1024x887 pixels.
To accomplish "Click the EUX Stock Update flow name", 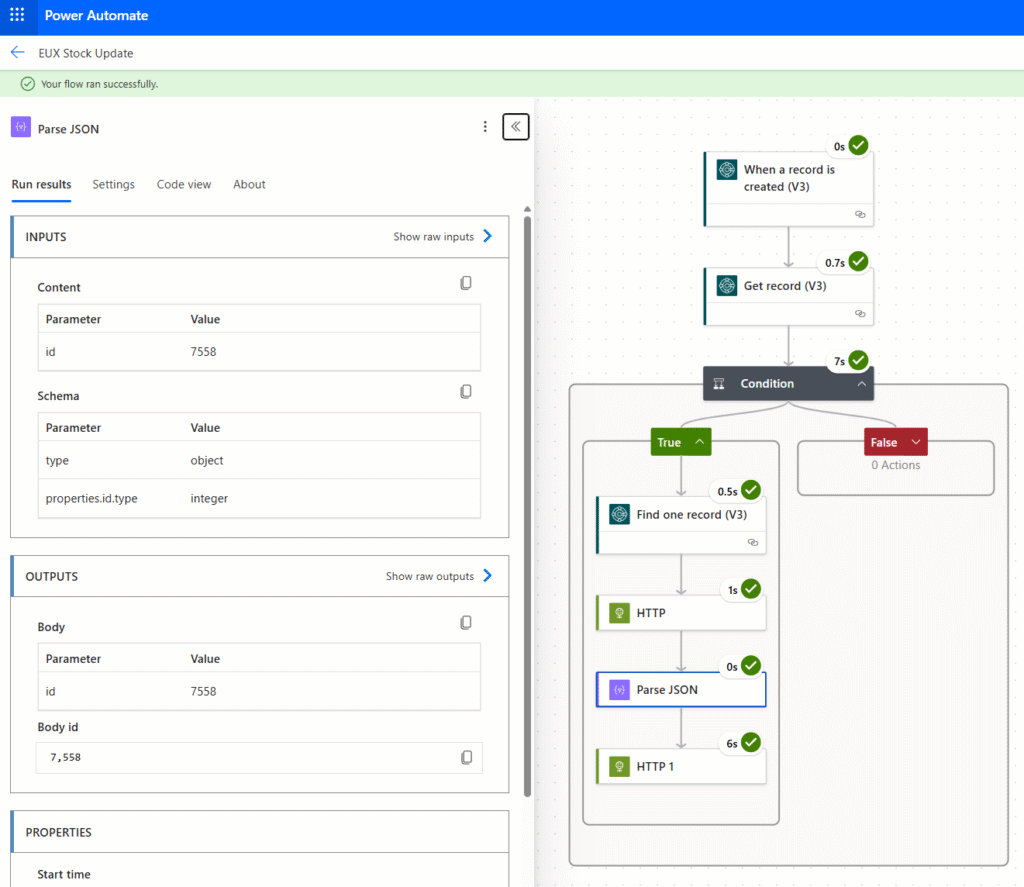I will click(x=86, y=53).
